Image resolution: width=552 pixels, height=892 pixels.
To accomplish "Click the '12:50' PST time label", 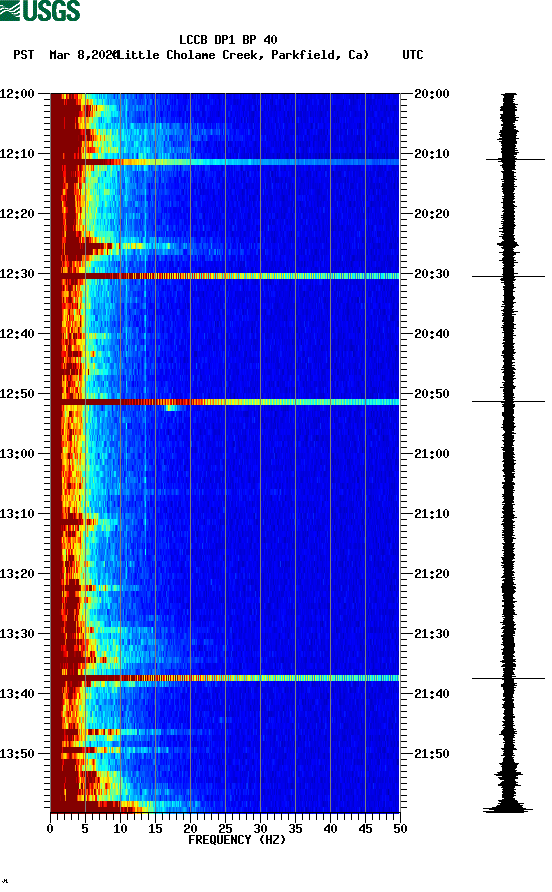I will [x=17, y=394].
